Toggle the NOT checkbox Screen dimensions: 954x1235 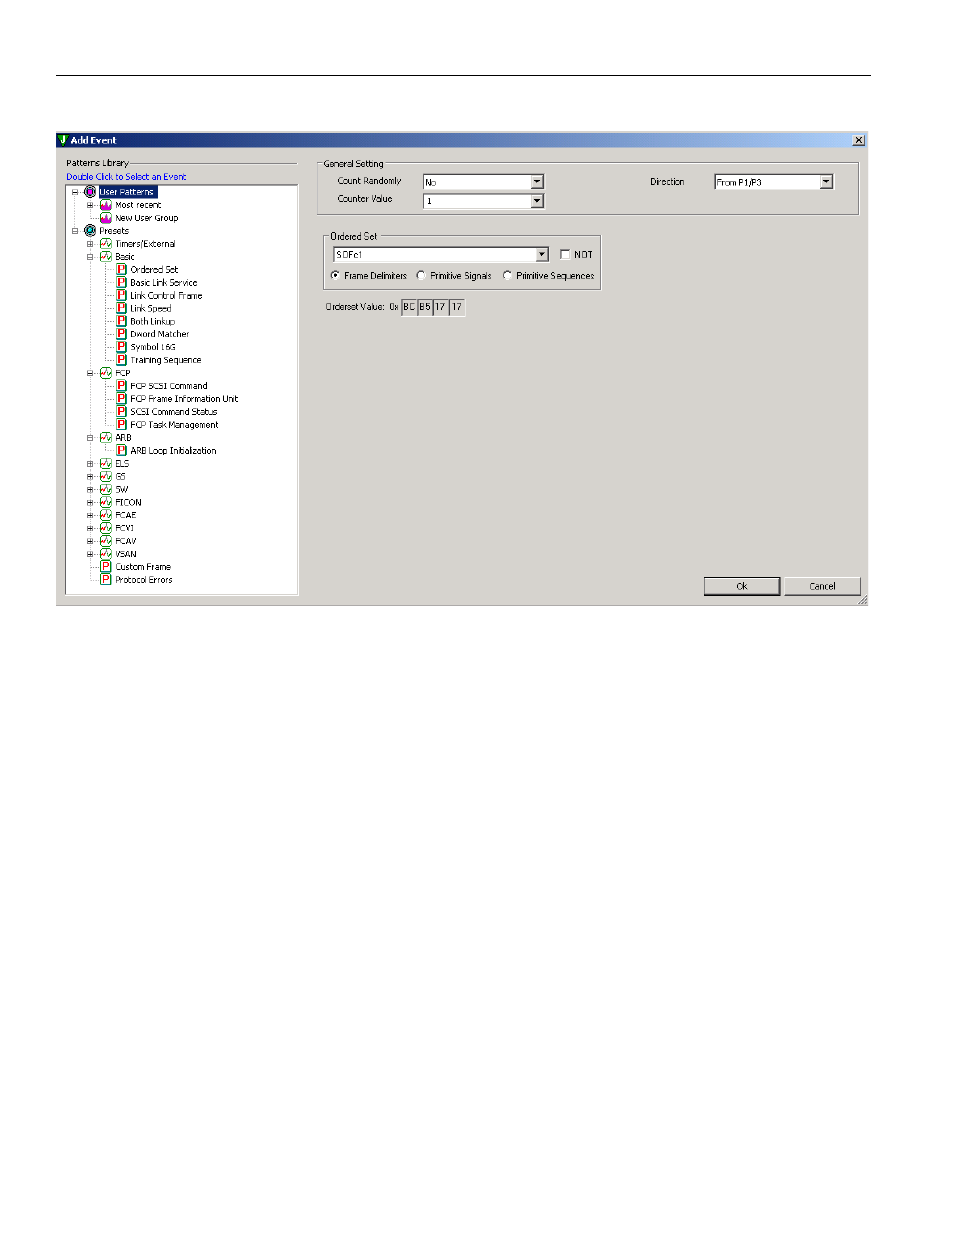565,255
